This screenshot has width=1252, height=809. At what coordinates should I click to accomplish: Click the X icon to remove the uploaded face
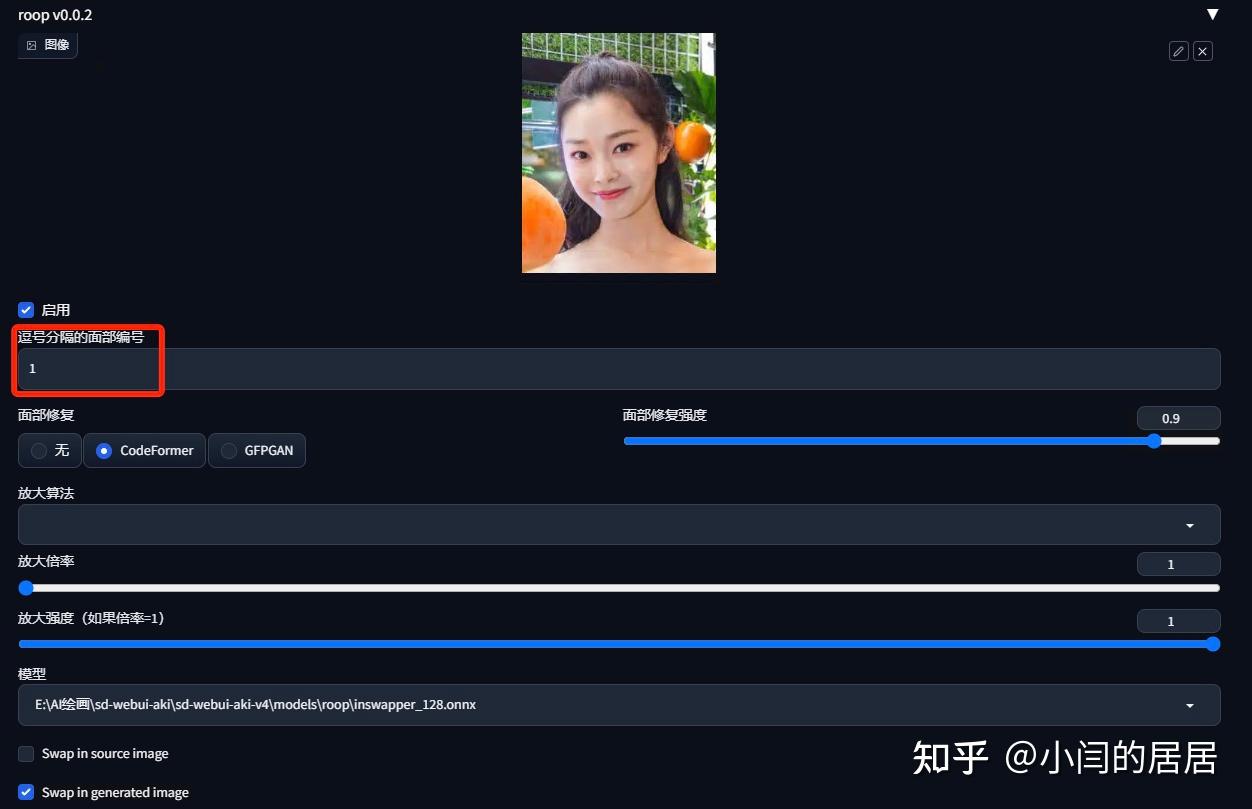[1203, 50]
